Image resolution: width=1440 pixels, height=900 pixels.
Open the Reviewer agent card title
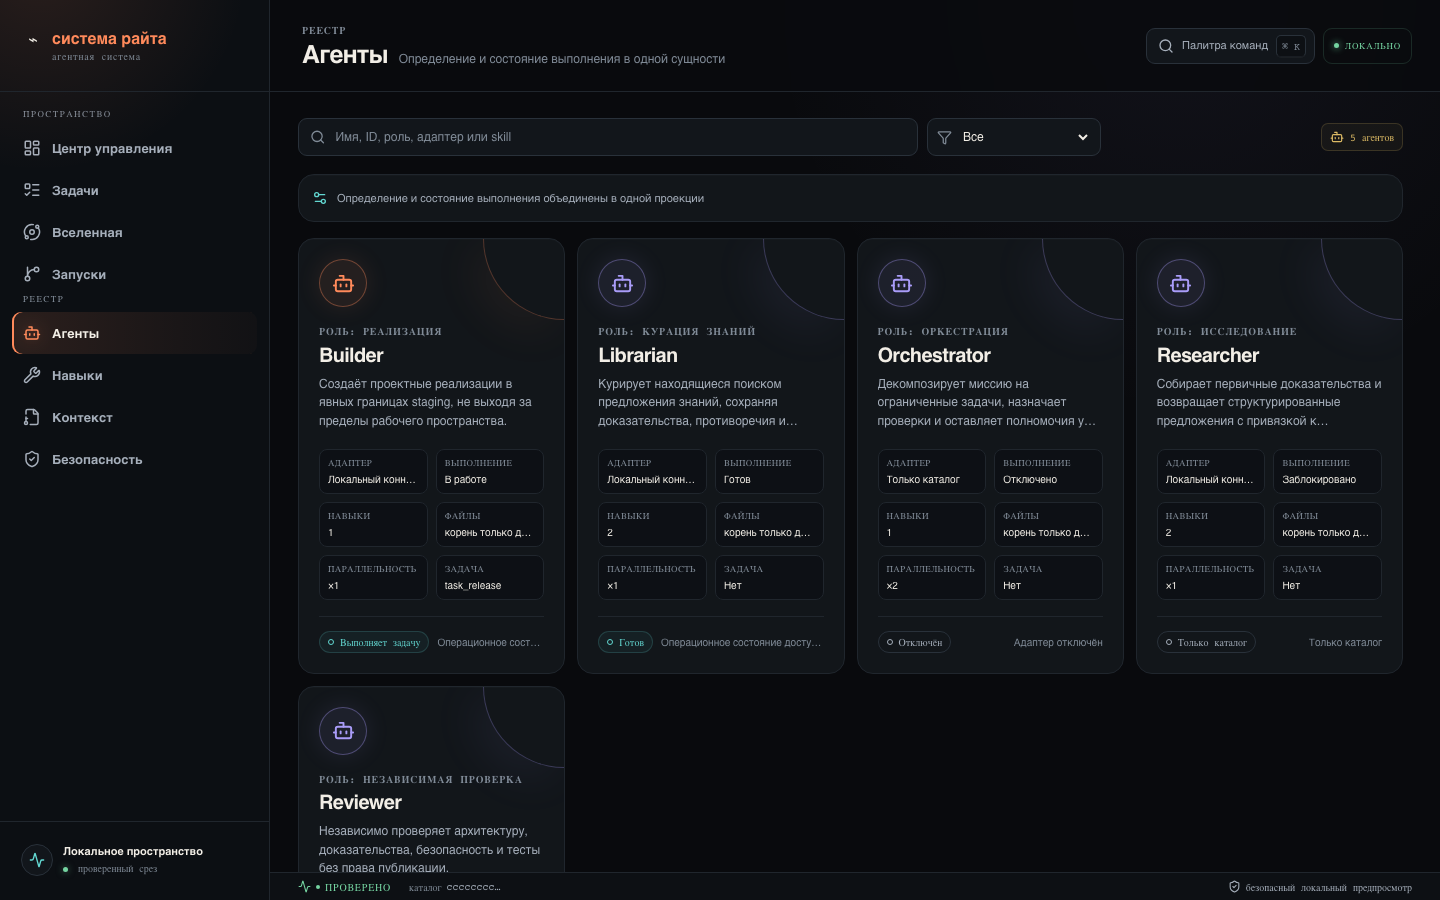click(360, 802)
